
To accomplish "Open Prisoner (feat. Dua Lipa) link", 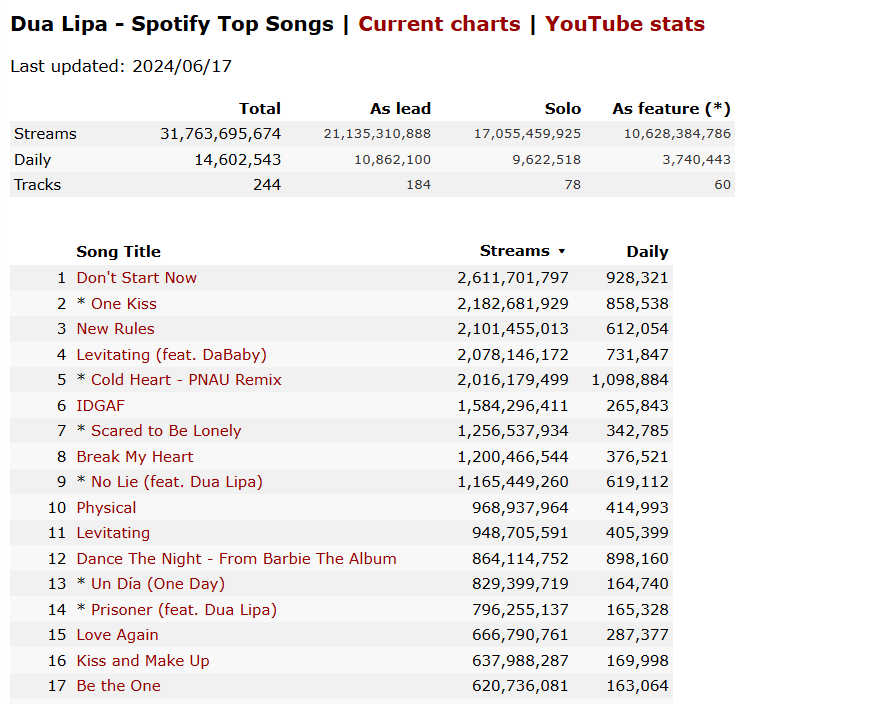I will [184, 610].
